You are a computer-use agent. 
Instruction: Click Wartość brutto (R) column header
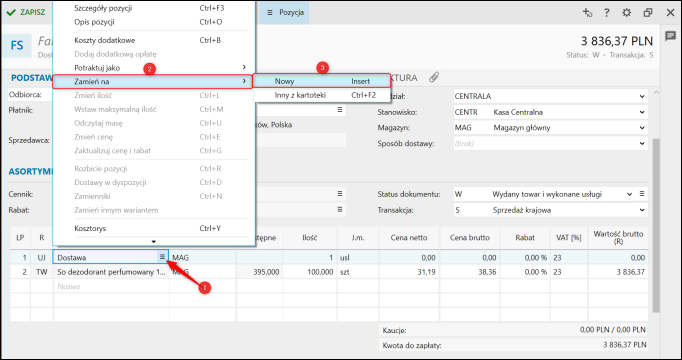tap(618, 238)
